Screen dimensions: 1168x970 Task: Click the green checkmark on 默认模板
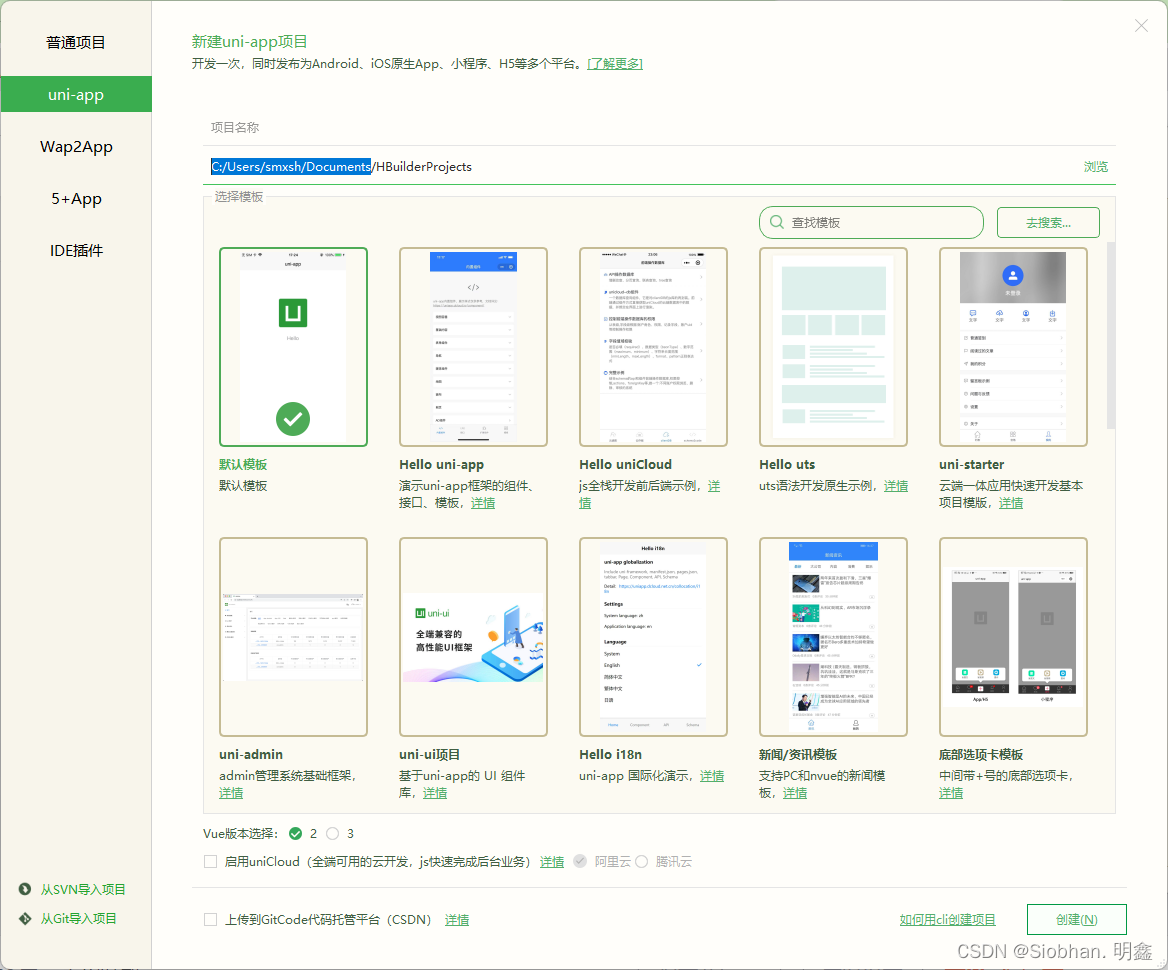coord(293,419)
